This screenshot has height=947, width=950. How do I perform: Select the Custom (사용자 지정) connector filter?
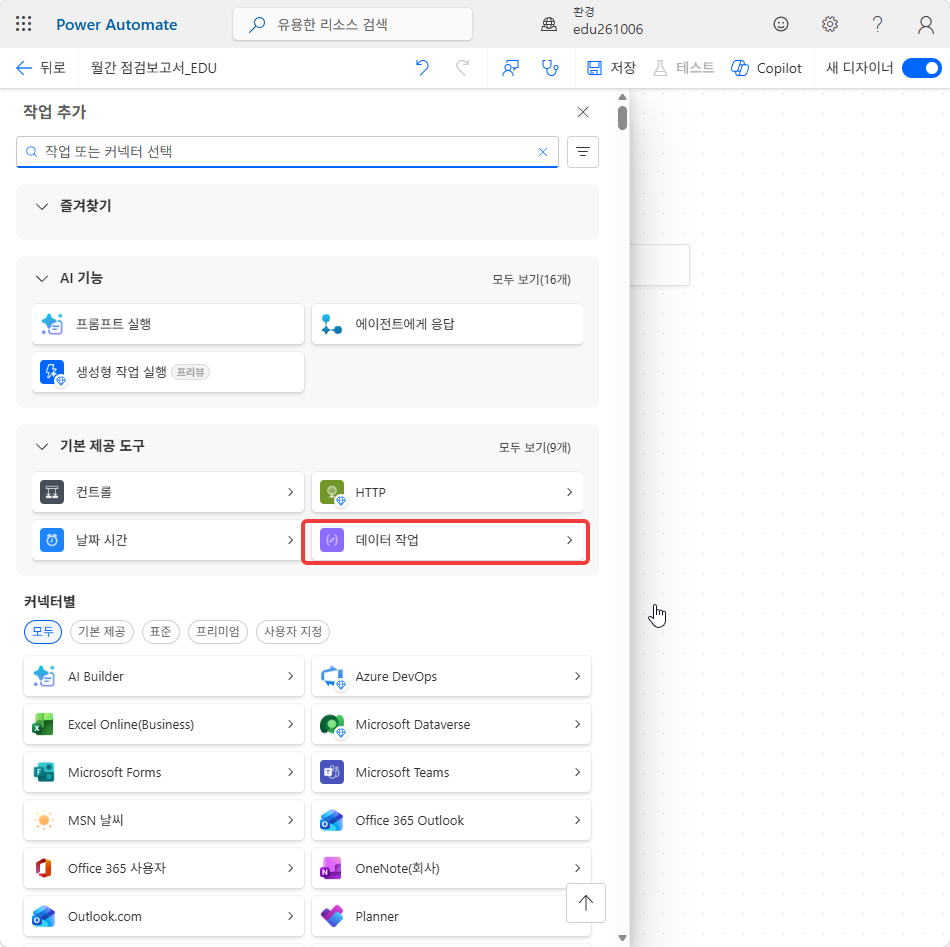pyautogui.click(x=293, y=632)
